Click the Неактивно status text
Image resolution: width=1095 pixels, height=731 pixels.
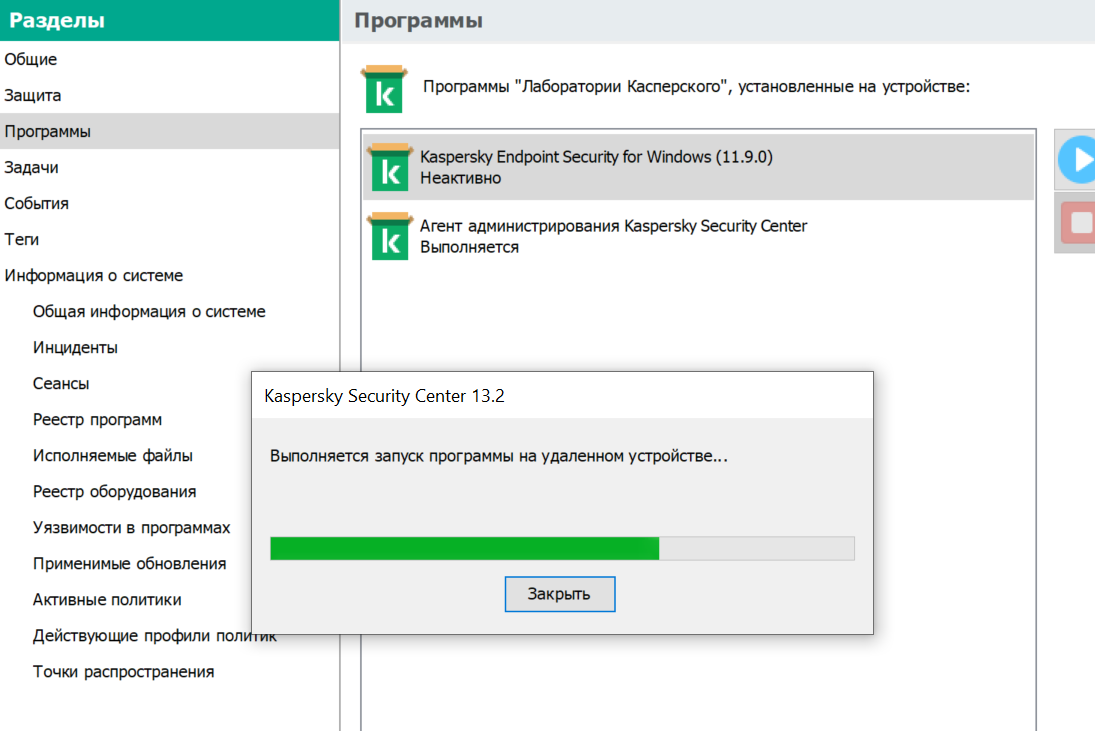point(460,178)
